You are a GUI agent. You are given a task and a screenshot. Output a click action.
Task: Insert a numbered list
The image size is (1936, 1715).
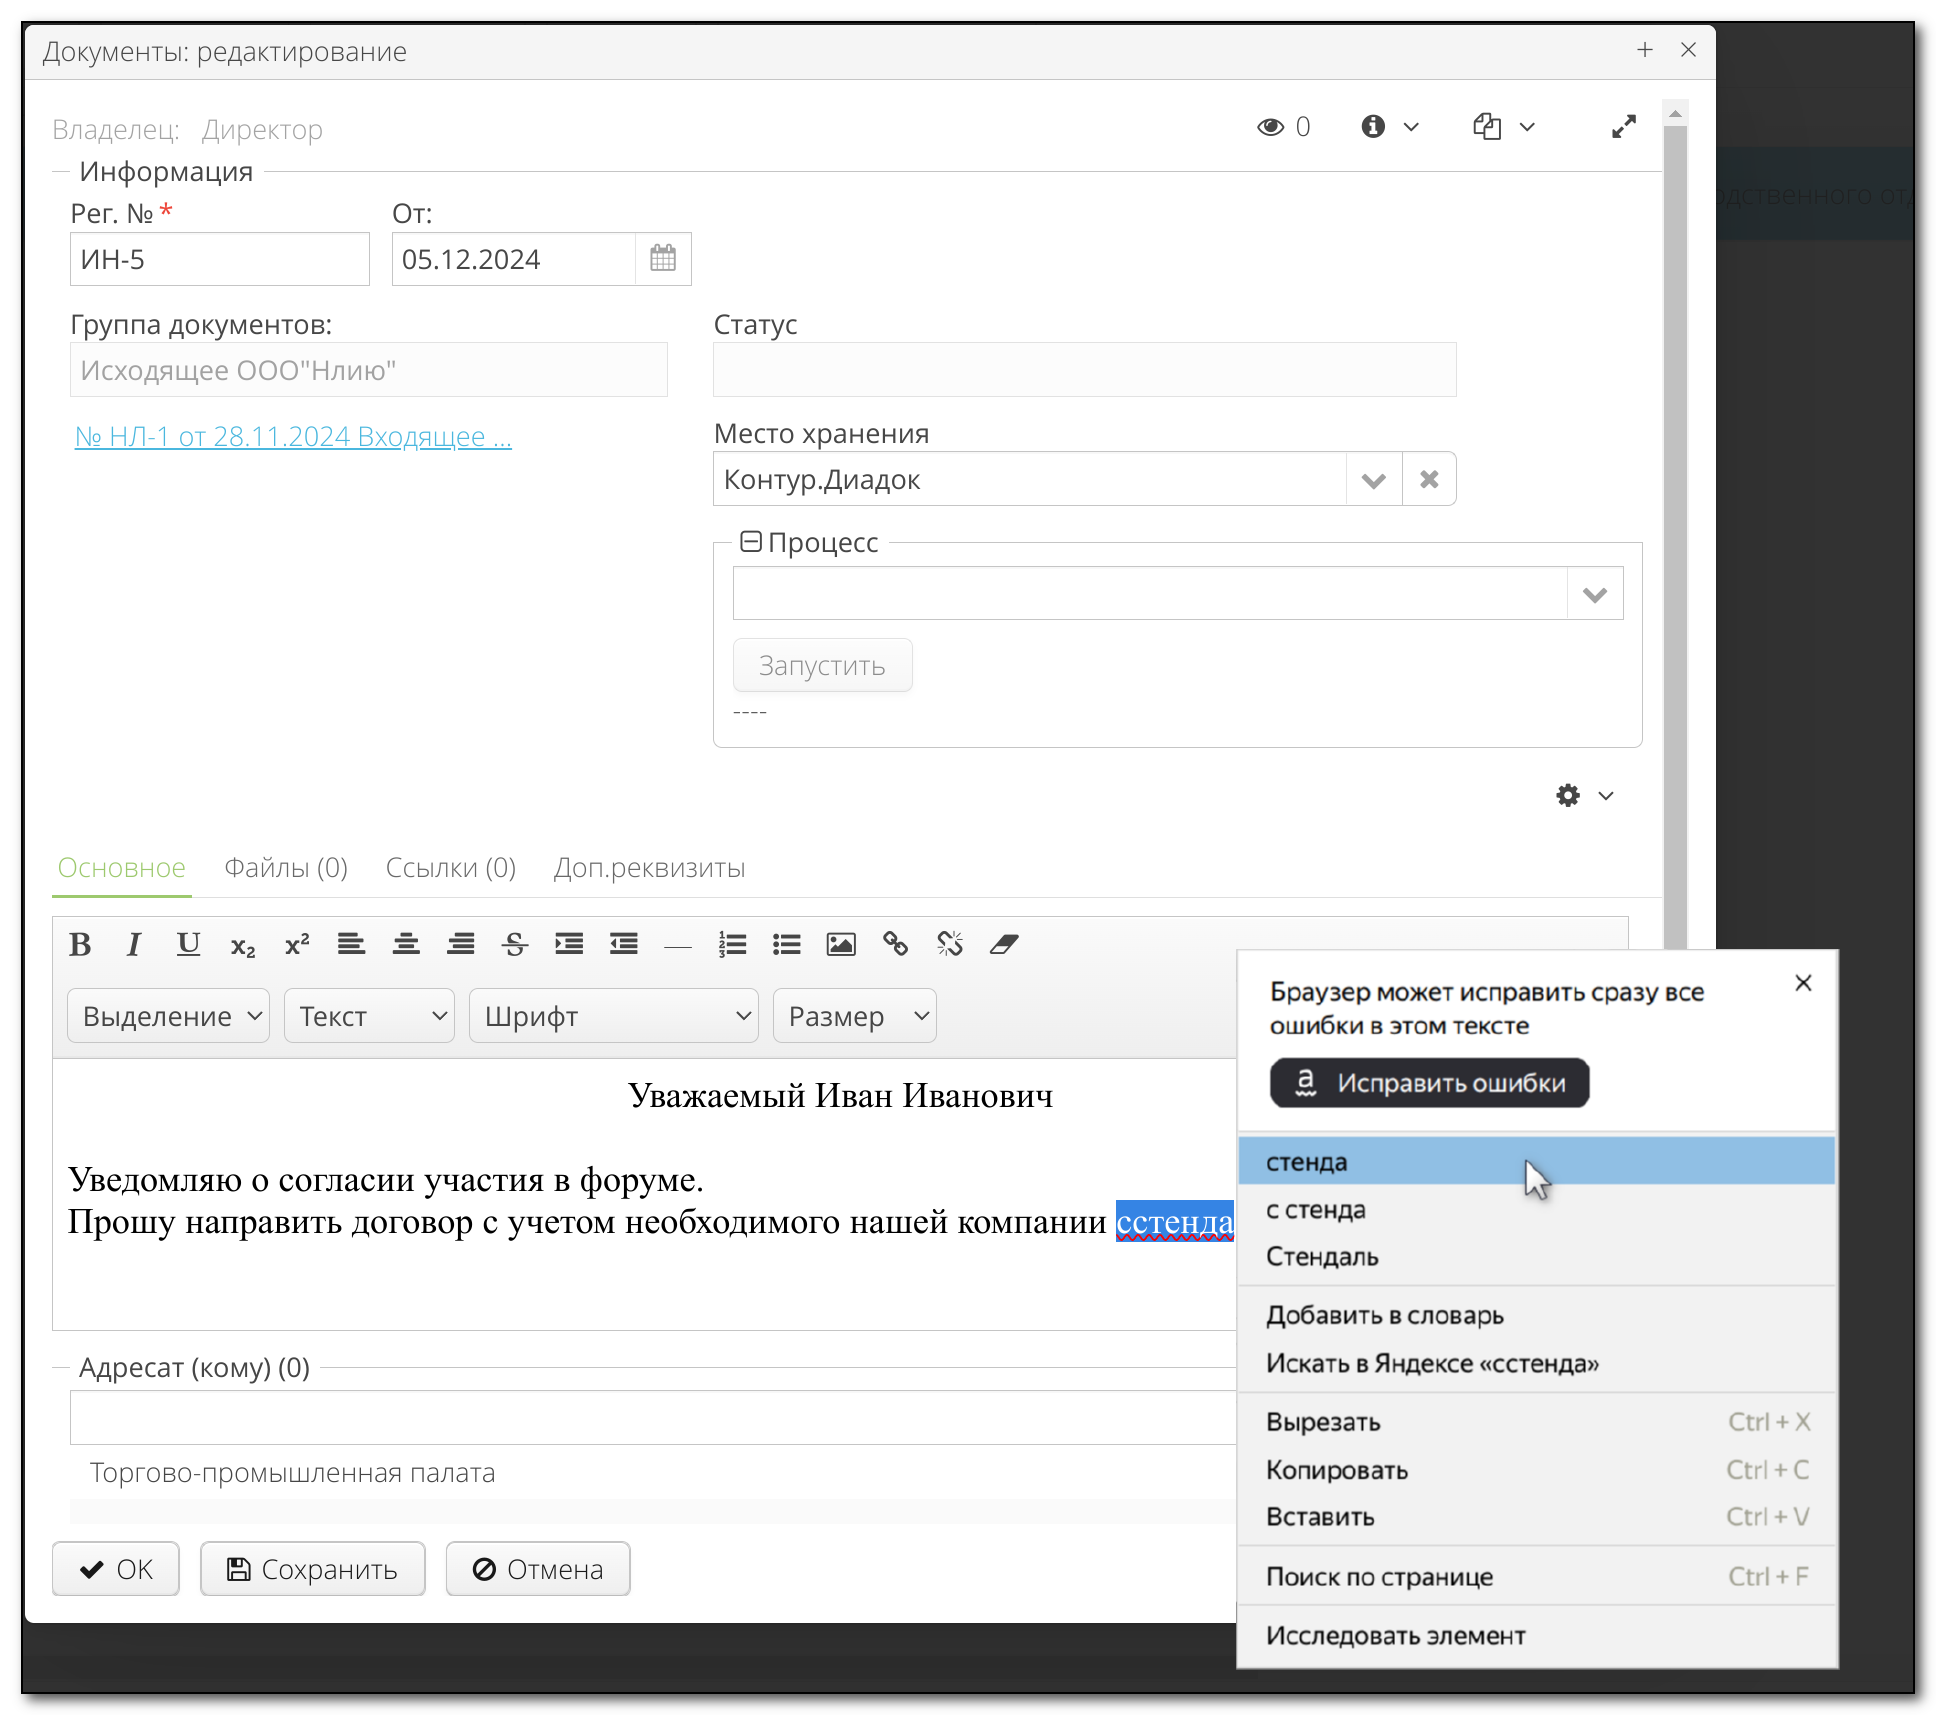[x=732, y=944]
